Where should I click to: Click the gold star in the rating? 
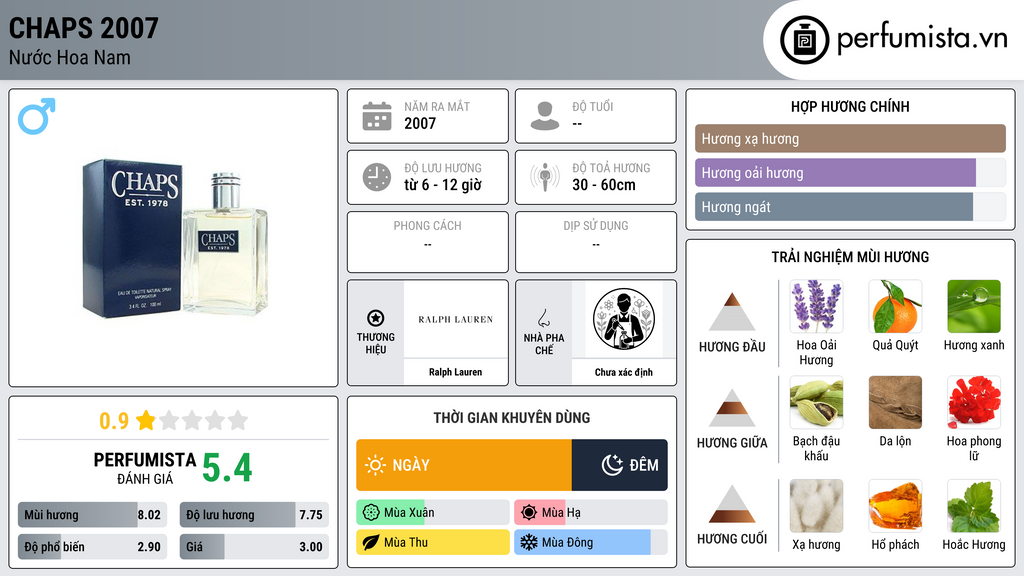click(146, 420)
